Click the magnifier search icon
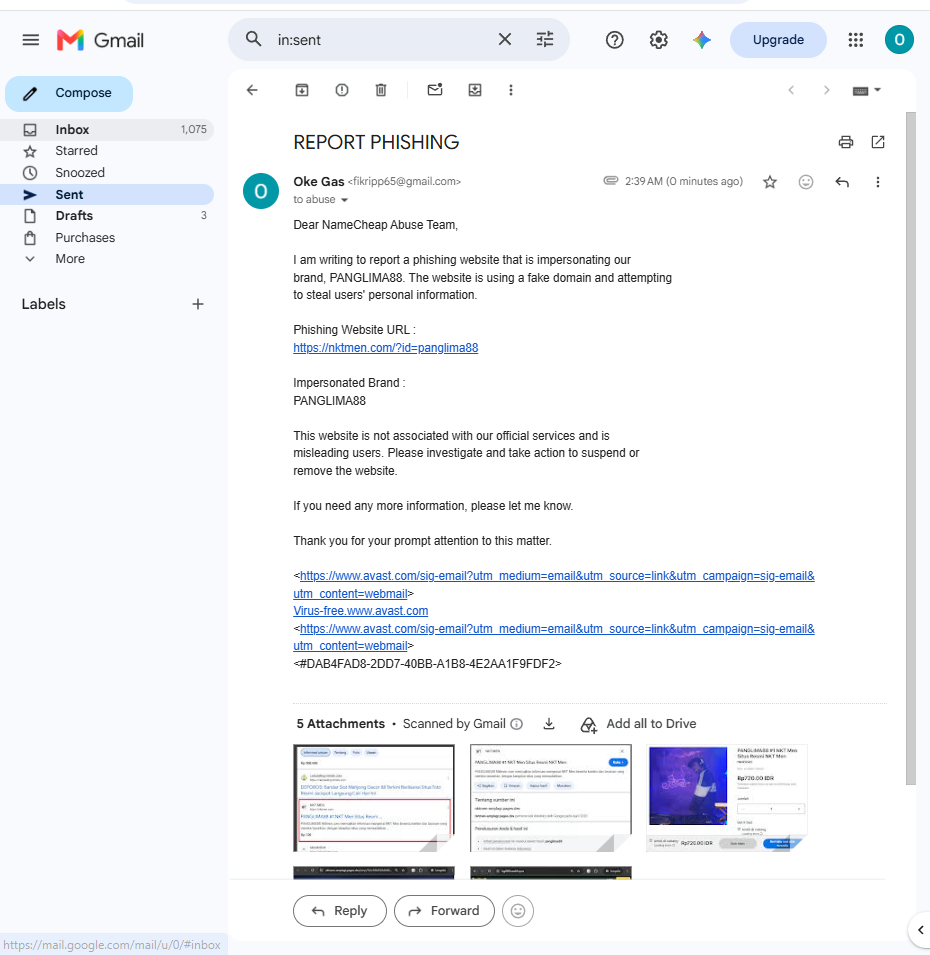This screenshot has height=955, width=930. [253, 40]
